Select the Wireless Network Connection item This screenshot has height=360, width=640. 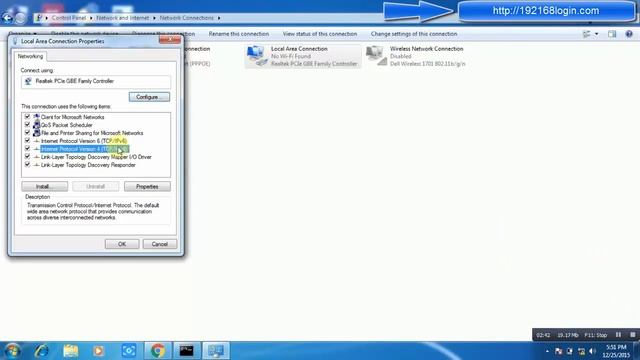416,56
